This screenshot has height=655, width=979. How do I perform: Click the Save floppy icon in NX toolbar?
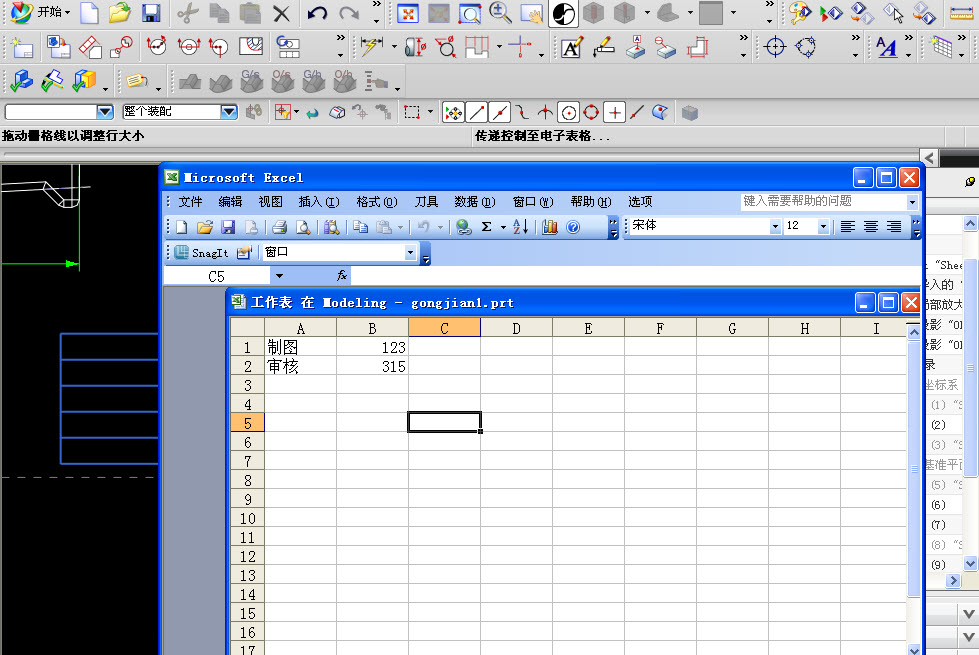tap(150, 13)
